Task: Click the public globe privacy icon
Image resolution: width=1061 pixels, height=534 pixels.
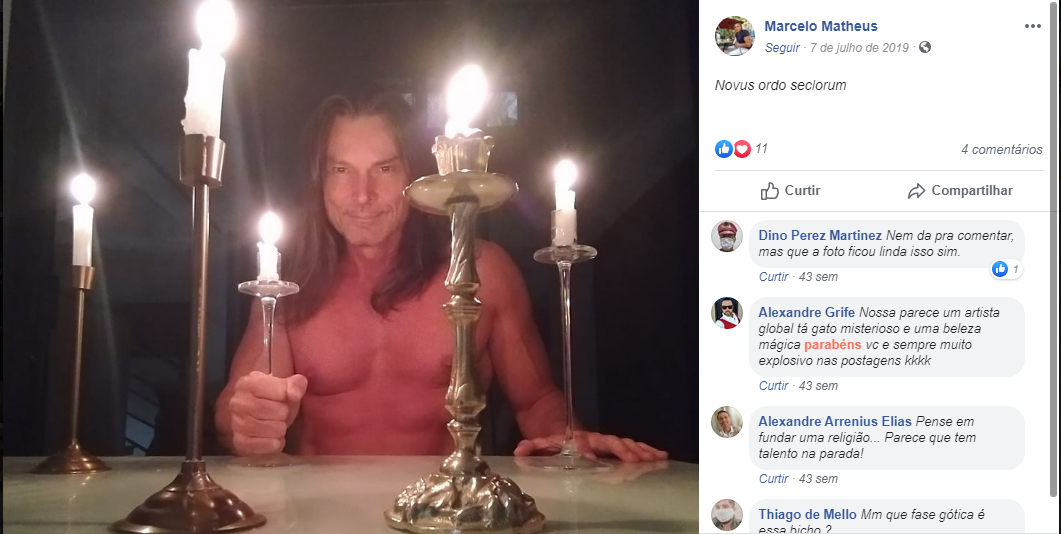Action: 925,47
